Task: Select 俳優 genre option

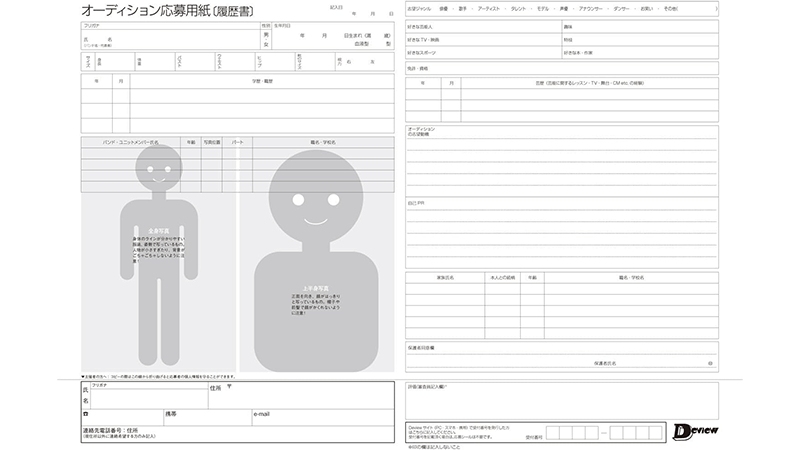Action: (443, 8)
